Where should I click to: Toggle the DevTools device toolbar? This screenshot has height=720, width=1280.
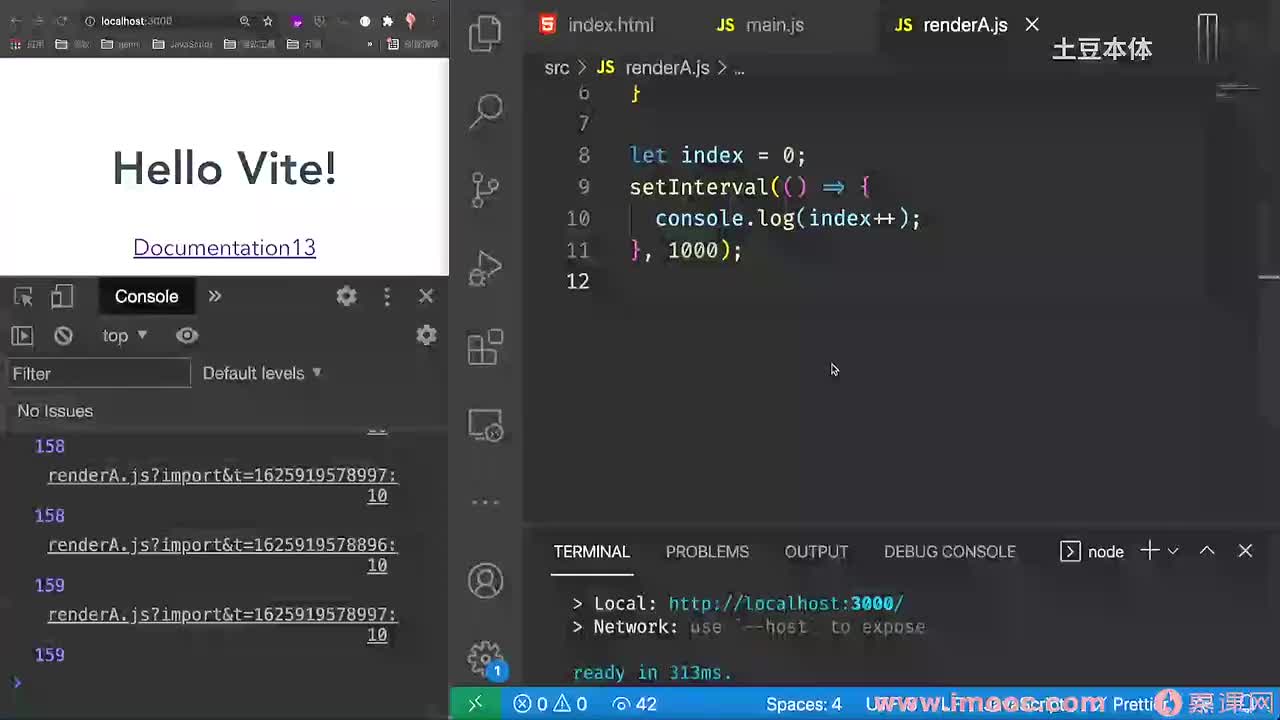[62, 296]
